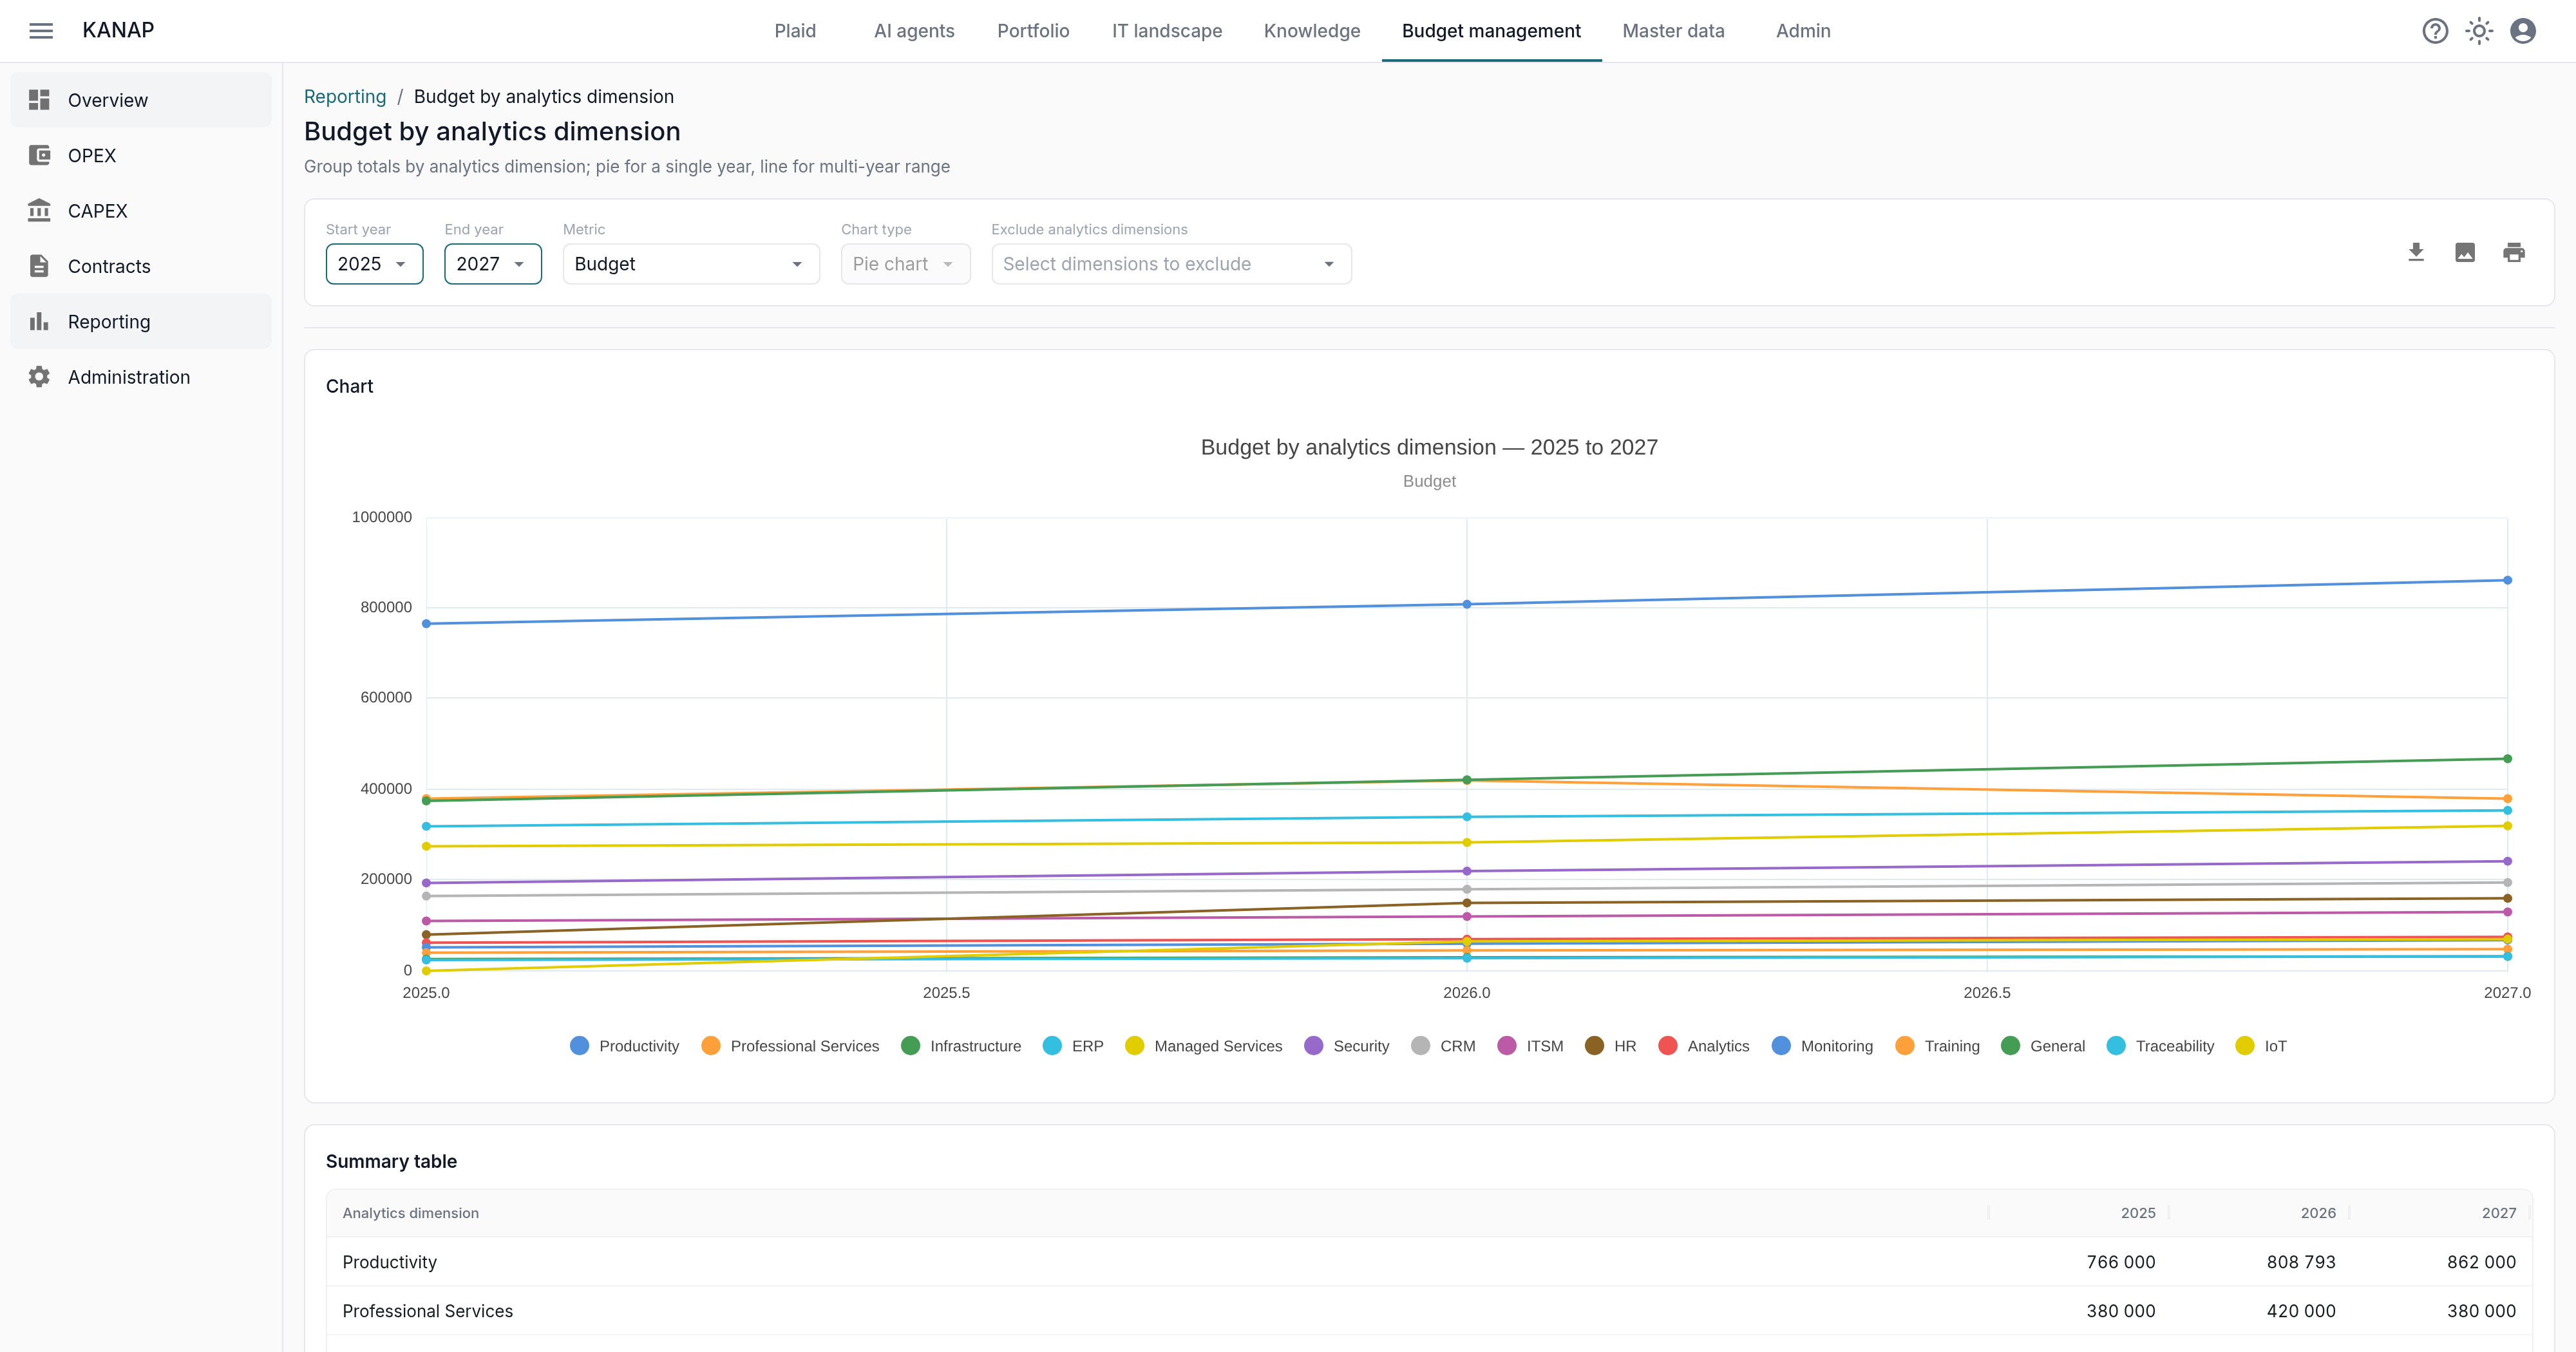Click the Reporting bar chart sidebar icon
Image resolution: width=2576 pixels, height=1352 pixels.
click(39, 321)
